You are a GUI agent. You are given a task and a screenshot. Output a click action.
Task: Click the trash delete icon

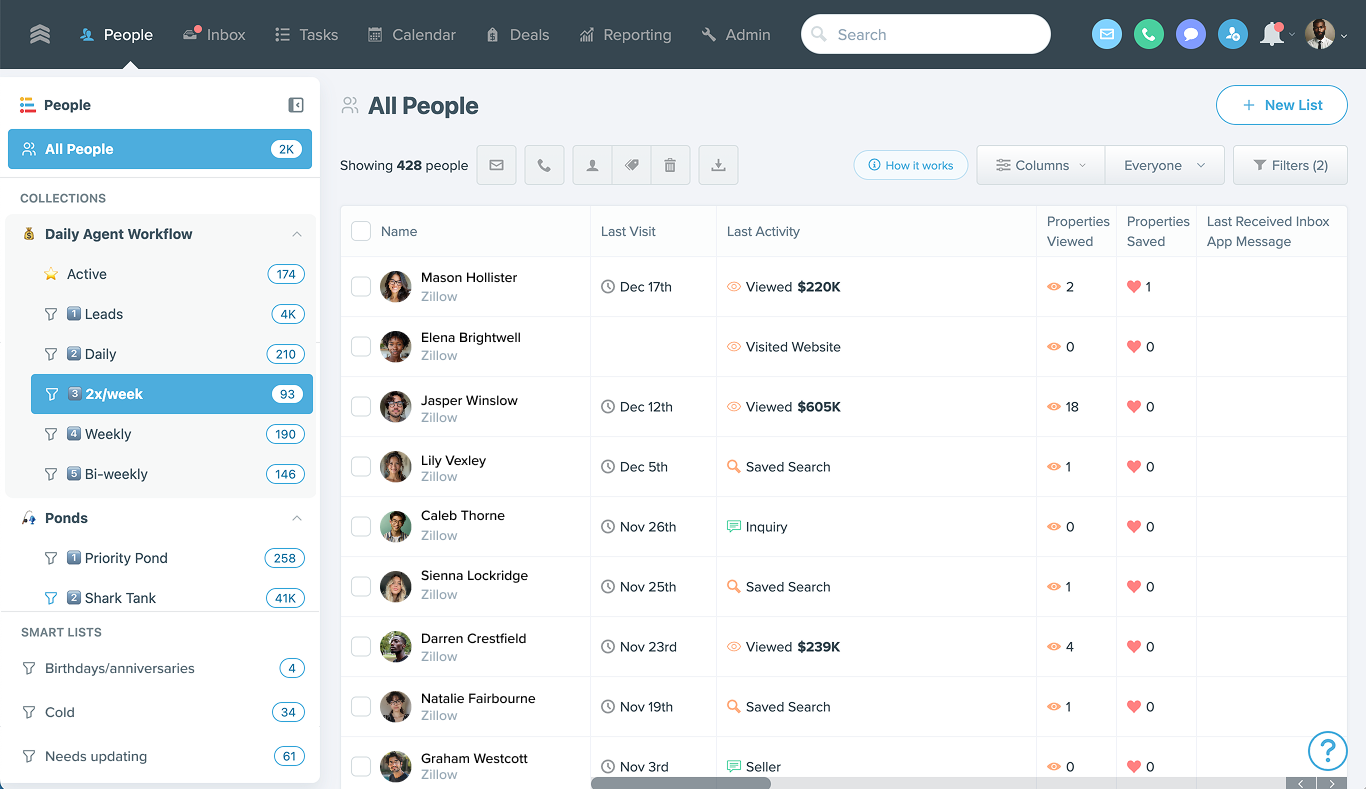pyautogui.click(x=670, y=165)
